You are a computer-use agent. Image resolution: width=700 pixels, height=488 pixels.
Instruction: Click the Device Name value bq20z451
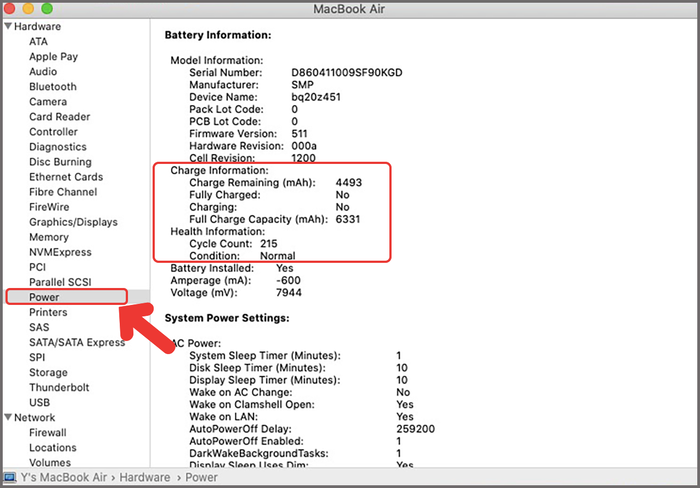point(316,97)
